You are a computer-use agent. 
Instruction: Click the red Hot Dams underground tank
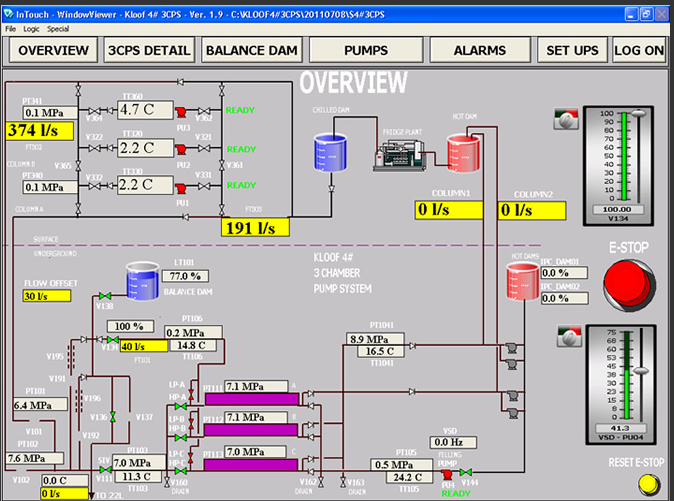pos(523,281)
